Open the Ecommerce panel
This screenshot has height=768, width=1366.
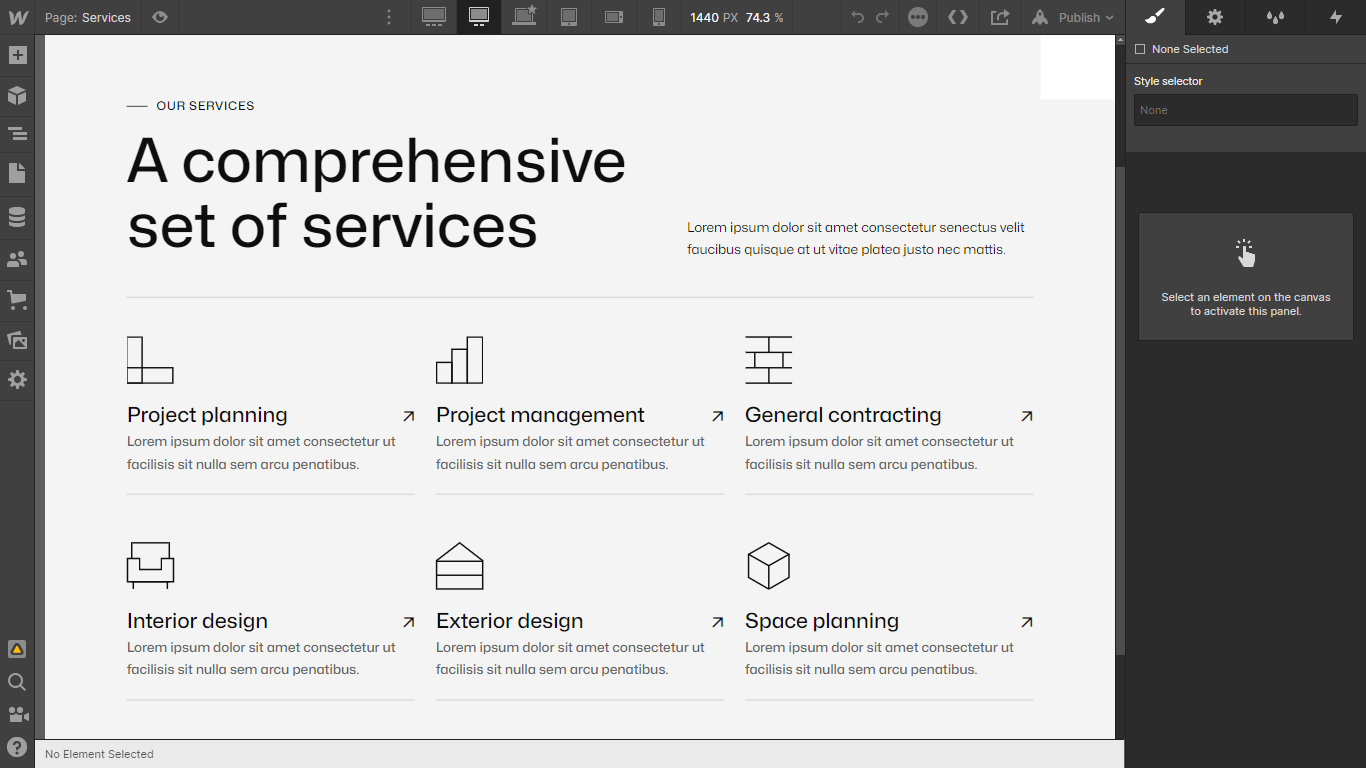coord(17,300)
